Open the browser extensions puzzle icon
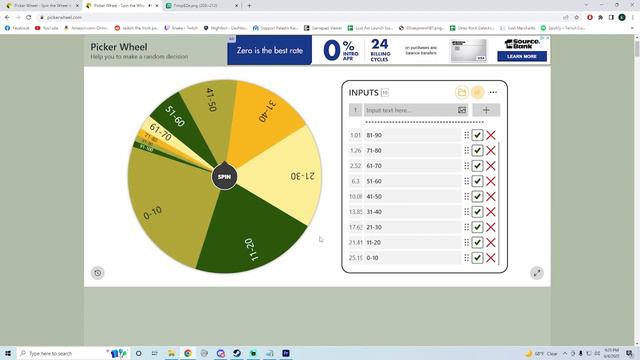 pyautogui.click(x=600, y=18)
